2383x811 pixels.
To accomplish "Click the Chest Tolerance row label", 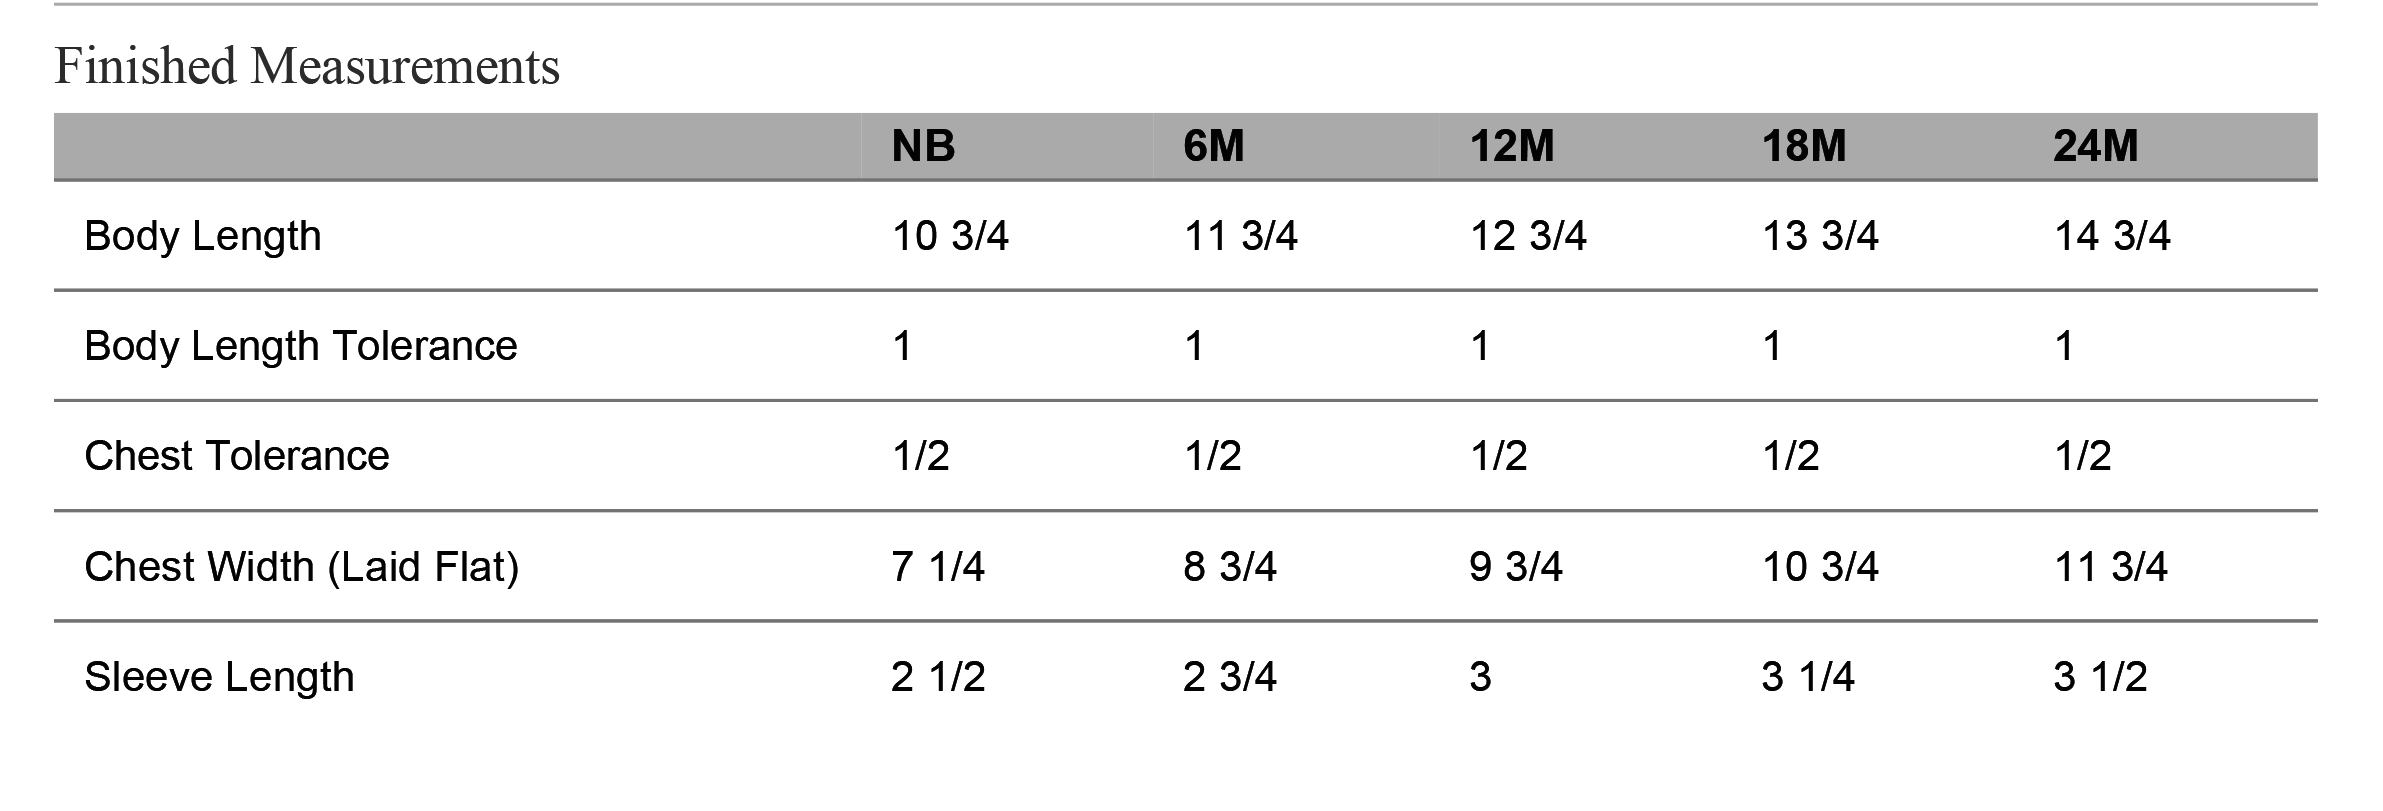I will (237, 456).
